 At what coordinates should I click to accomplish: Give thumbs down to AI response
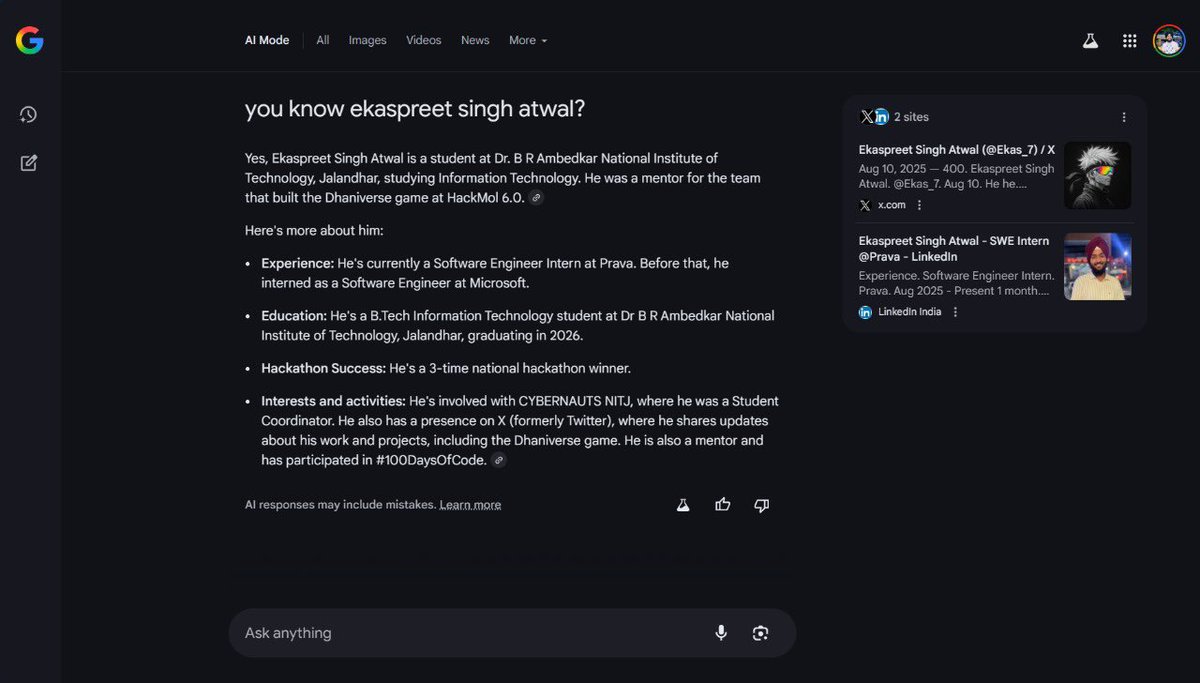click(x=762, y=505)
